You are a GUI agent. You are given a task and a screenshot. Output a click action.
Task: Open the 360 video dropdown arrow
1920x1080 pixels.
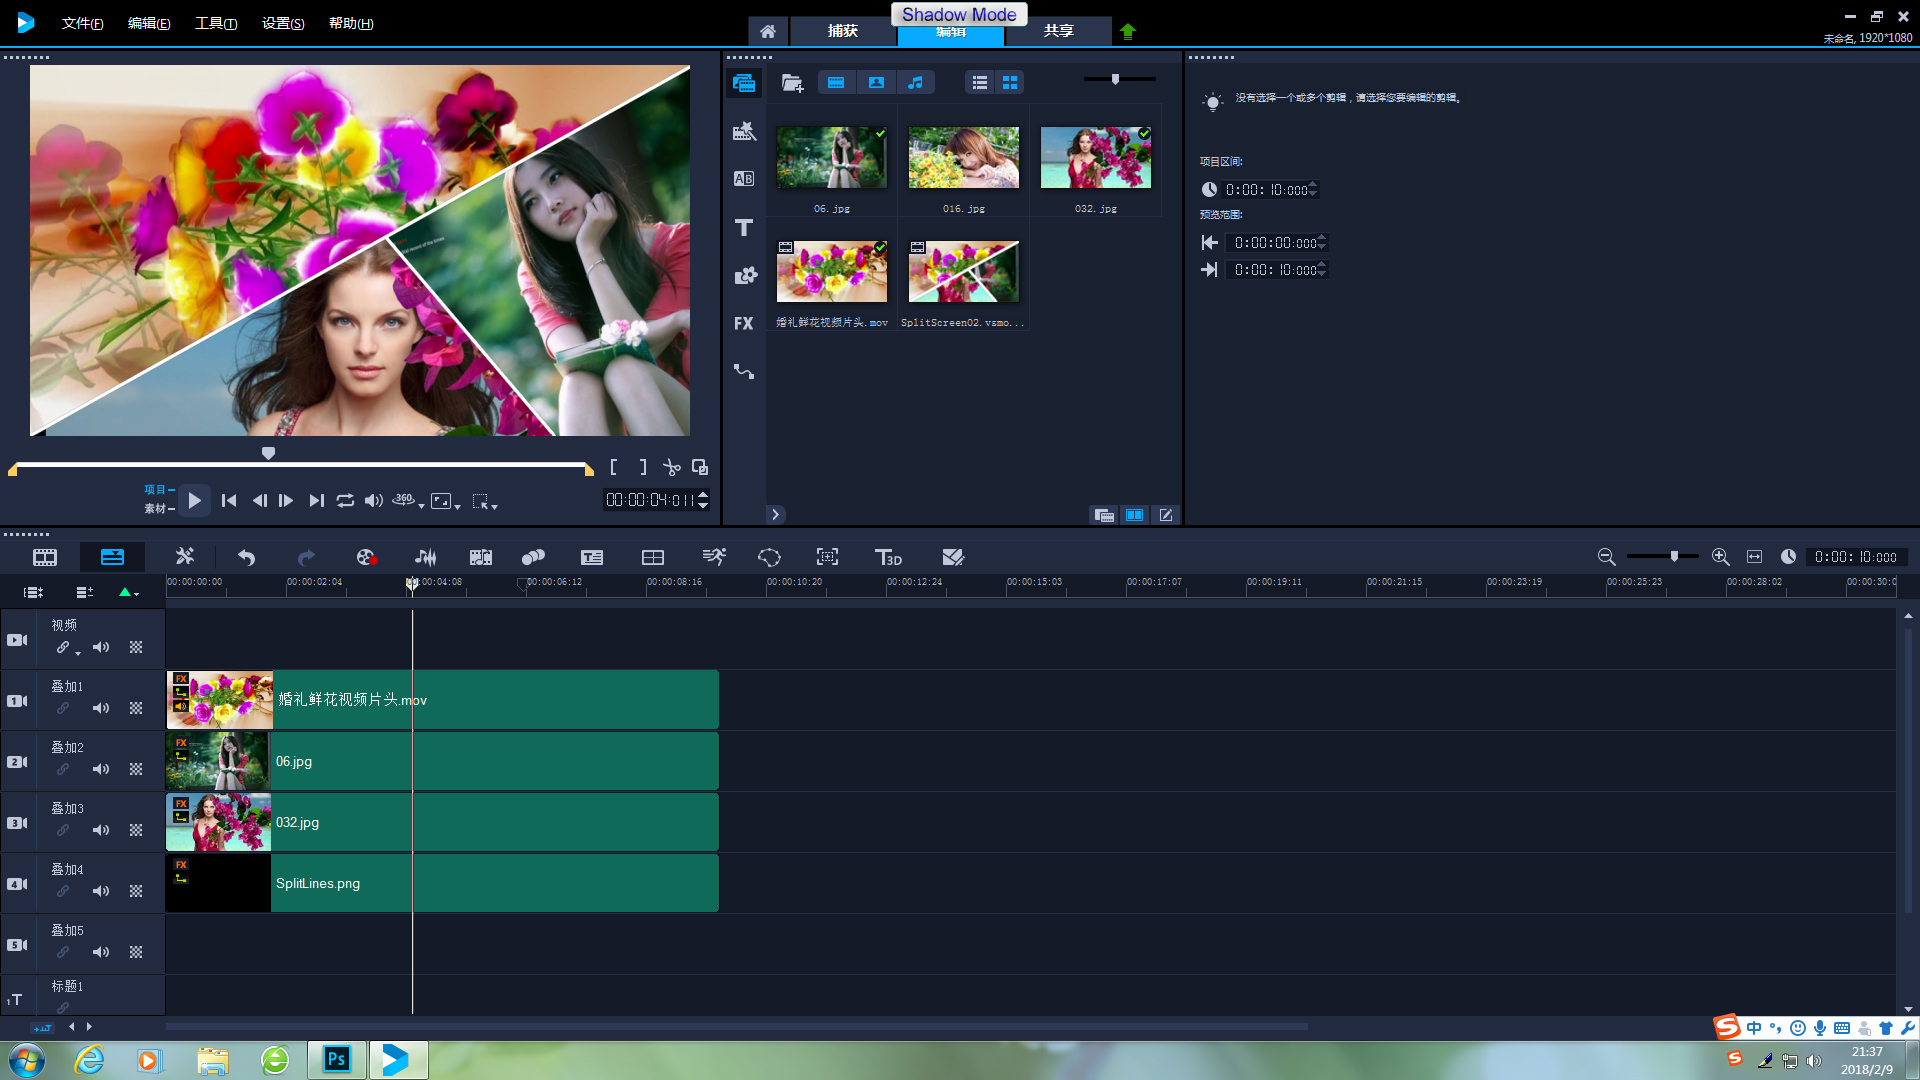(421, 506)
